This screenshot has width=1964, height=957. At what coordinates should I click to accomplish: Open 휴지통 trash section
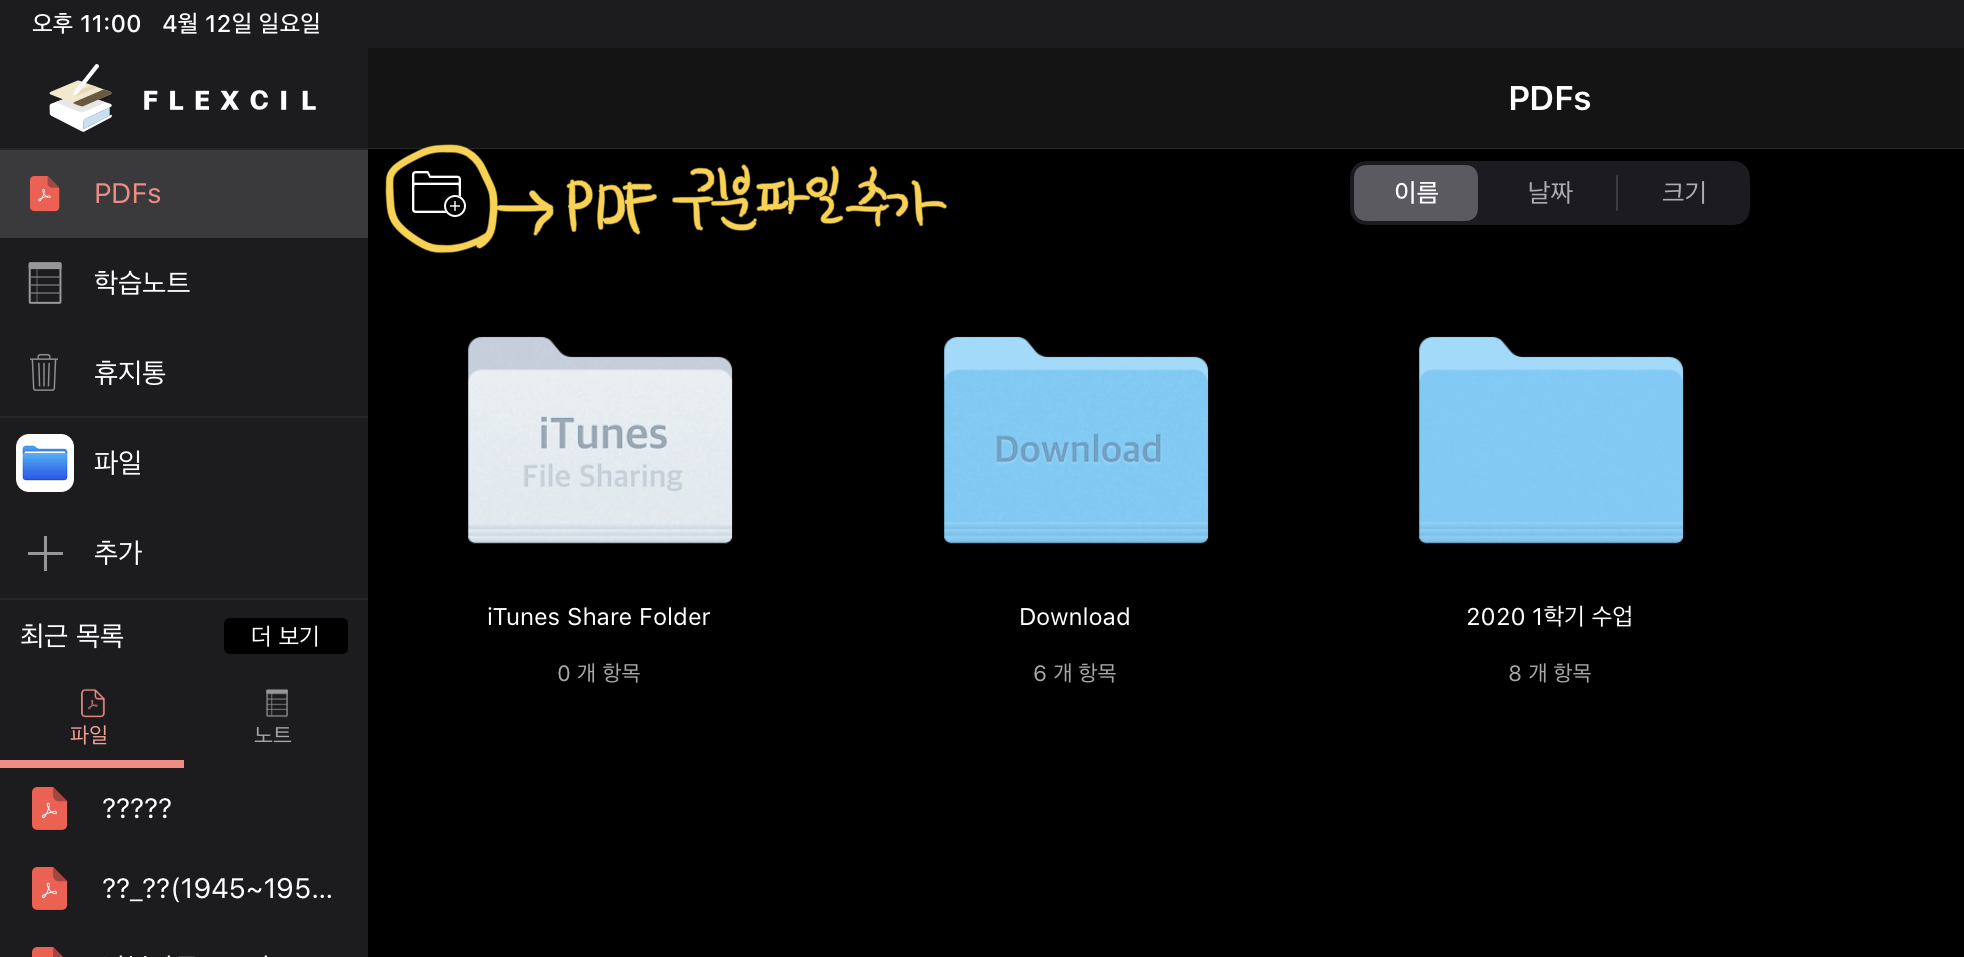pos(184,372)
